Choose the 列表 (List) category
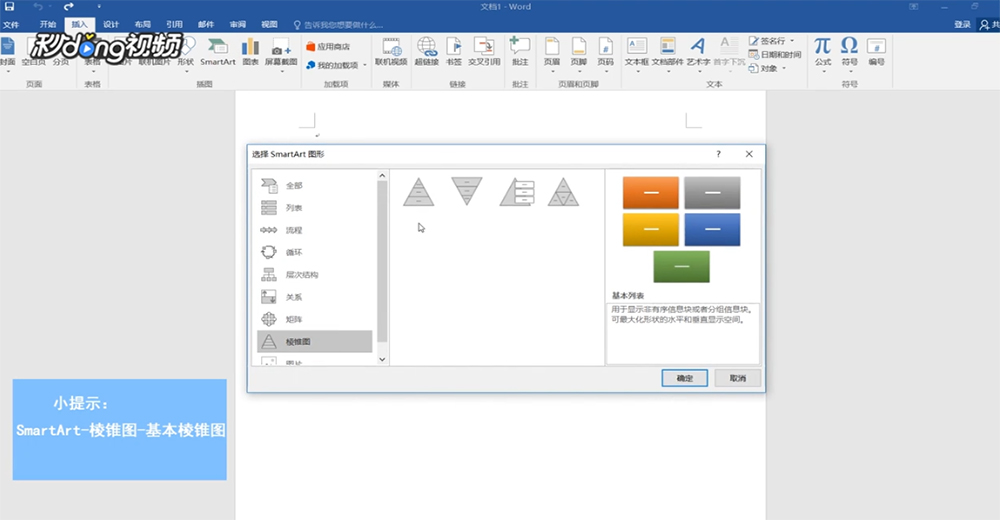This screenshot has width=1000, height=520. [314, 208]
